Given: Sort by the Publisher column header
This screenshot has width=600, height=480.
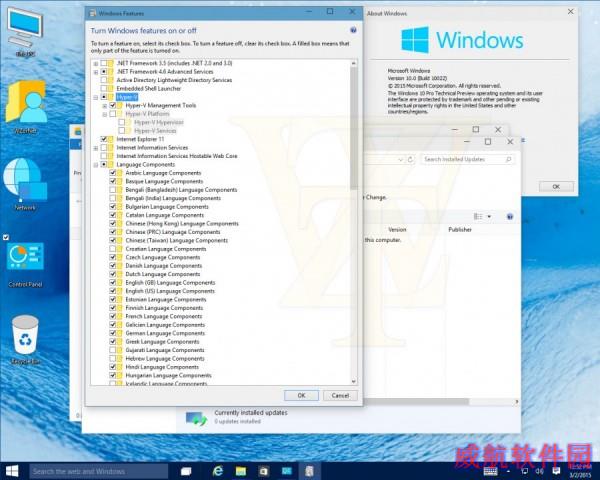Looking at the screenshot, I should [x=460, y=230].
